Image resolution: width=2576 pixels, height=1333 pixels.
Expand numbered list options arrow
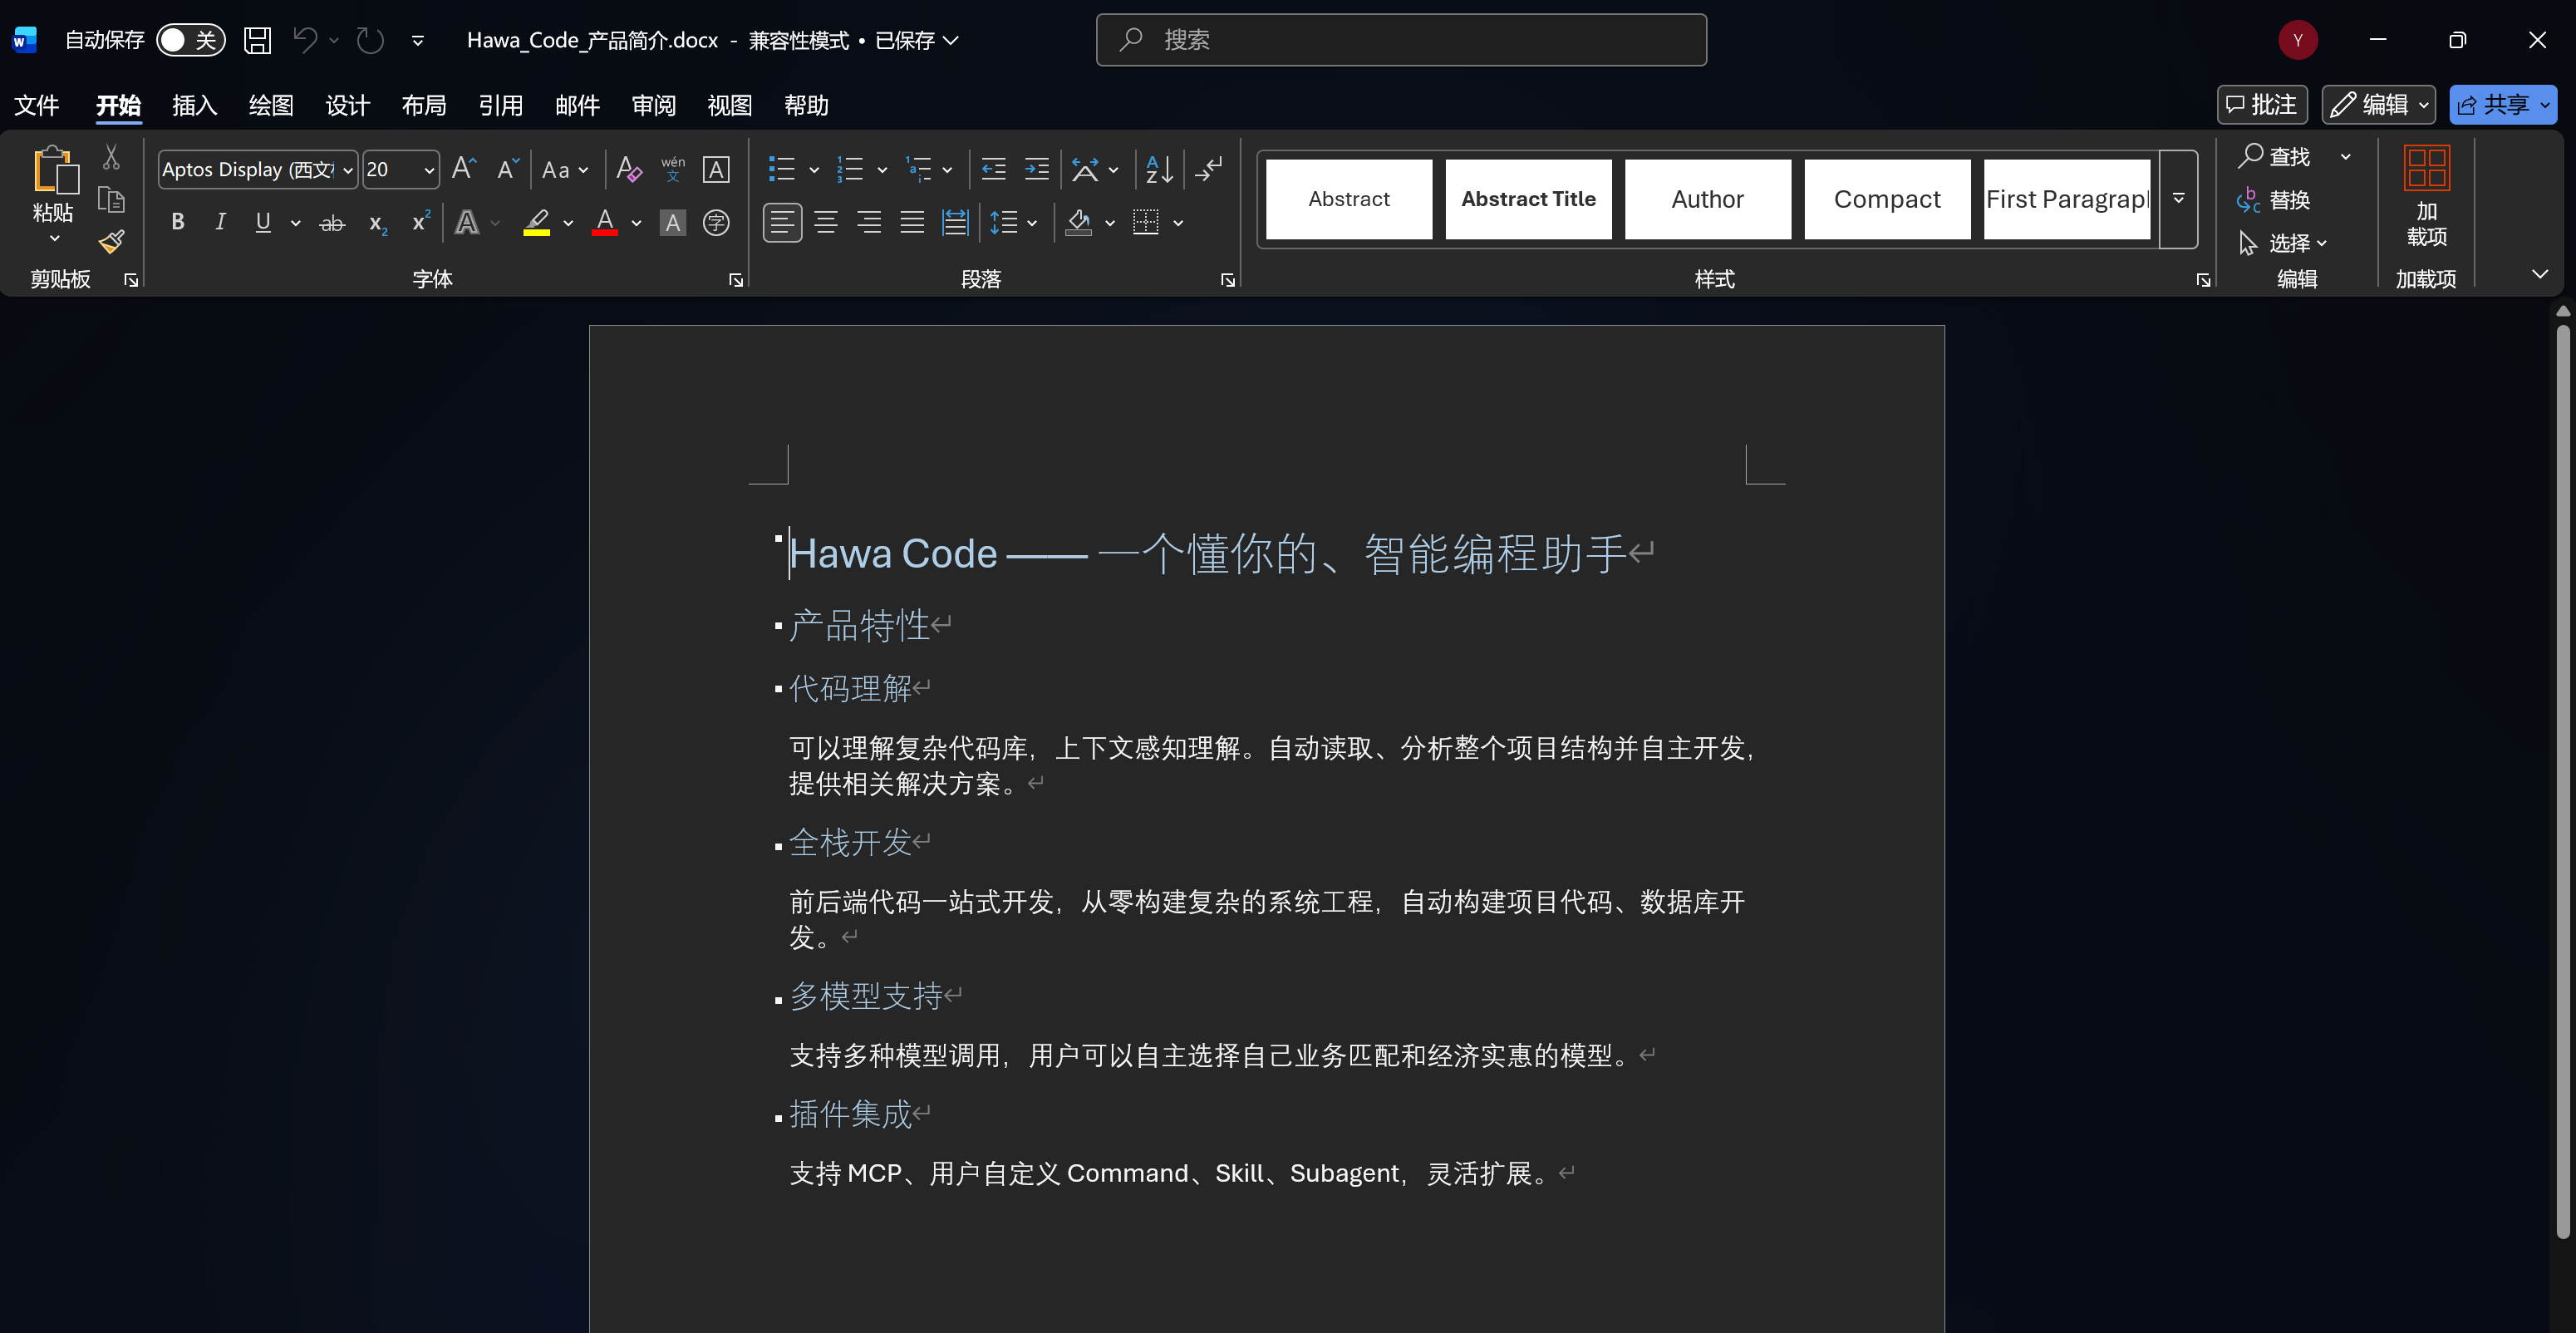click(x=882, y=169)
